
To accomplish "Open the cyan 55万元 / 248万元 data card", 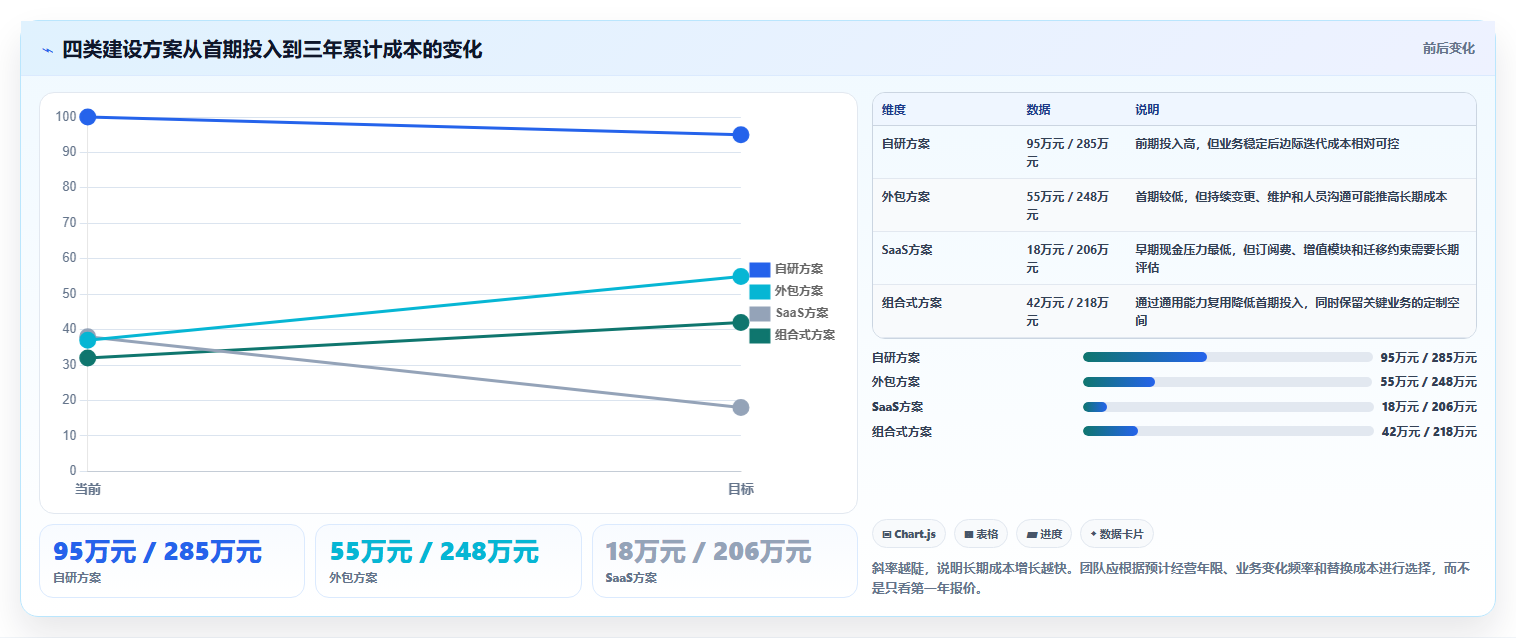I will click(448, 561).
